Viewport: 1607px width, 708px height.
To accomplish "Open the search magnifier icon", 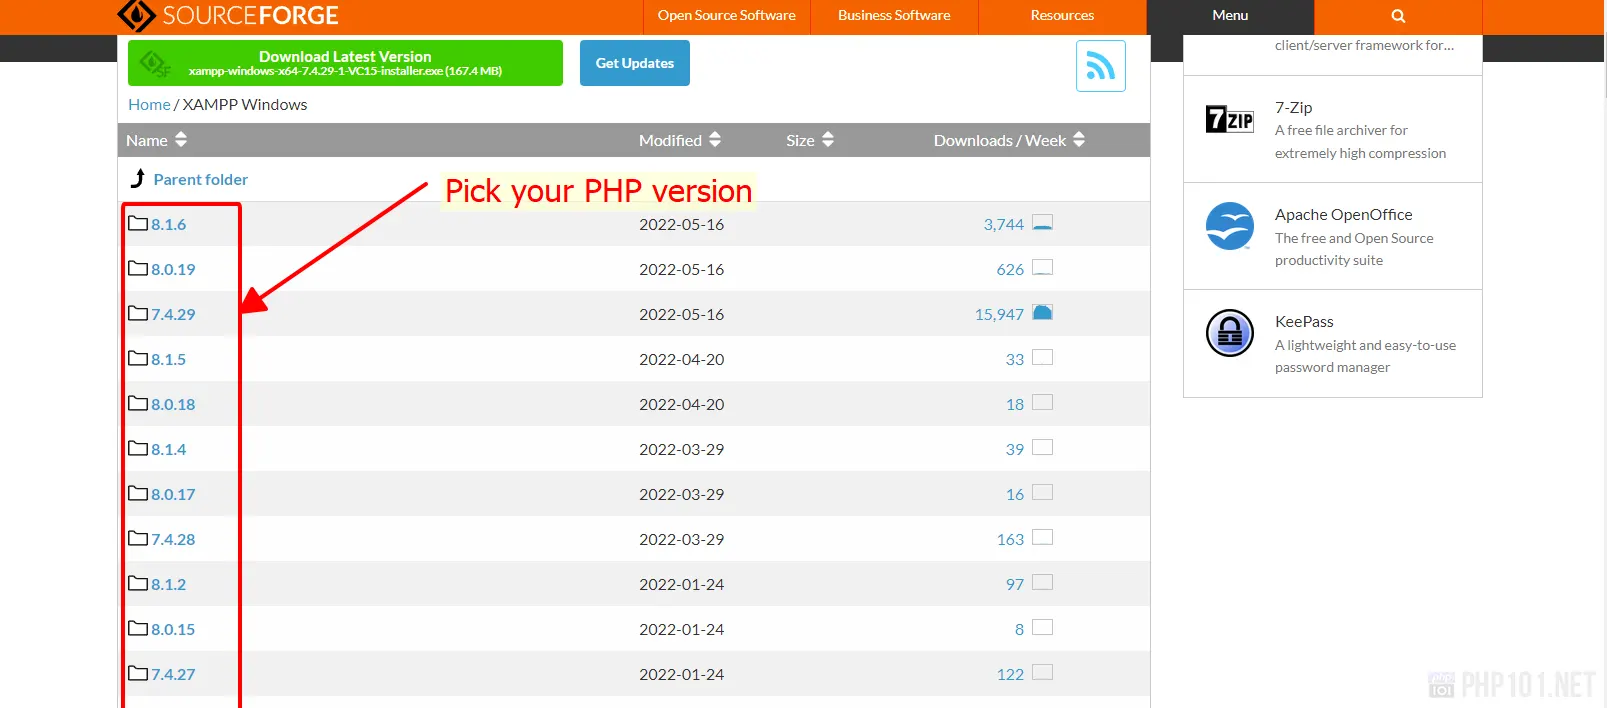I will pos(1397,16).
